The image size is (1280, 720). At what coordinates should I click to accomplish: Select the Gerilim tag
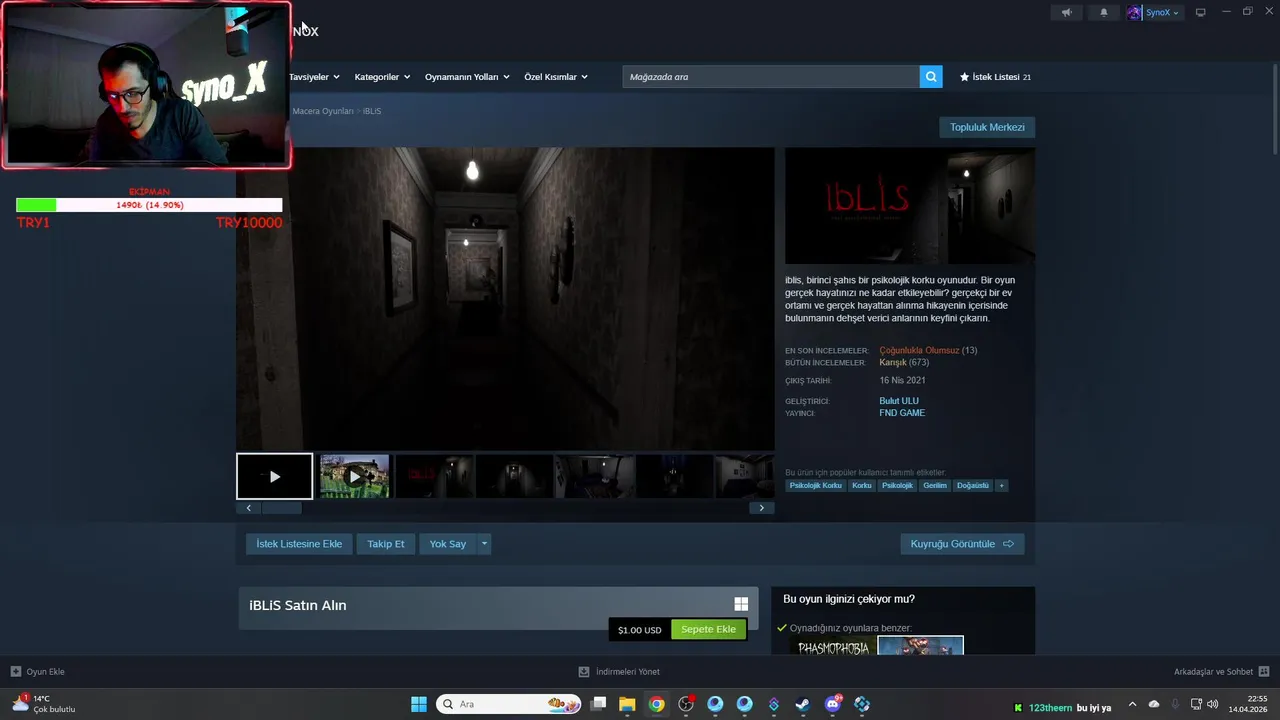[x=935, y=486]
